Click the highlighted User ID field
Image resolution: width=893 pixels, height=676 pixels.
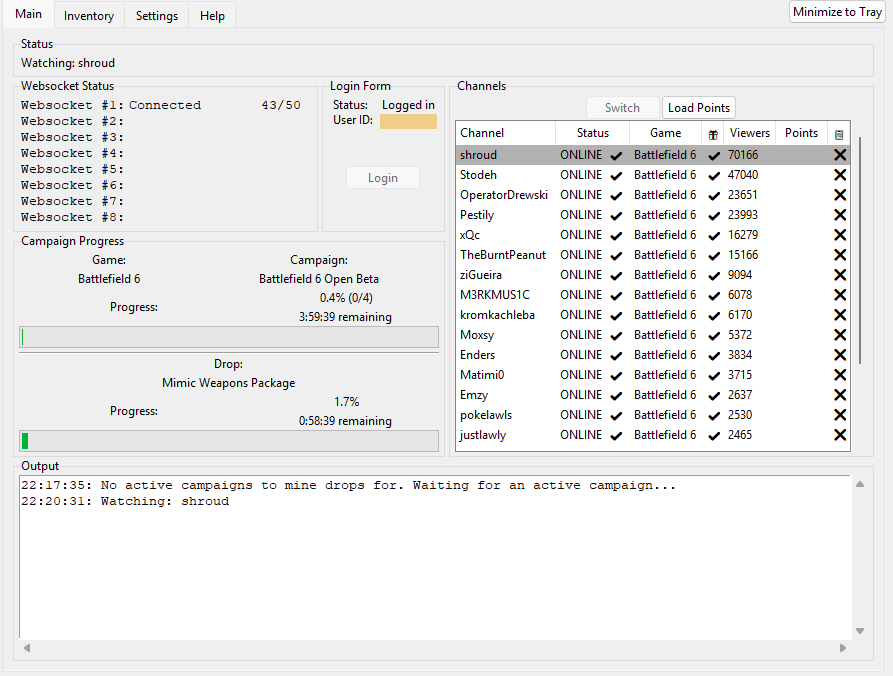click(408, 121)
